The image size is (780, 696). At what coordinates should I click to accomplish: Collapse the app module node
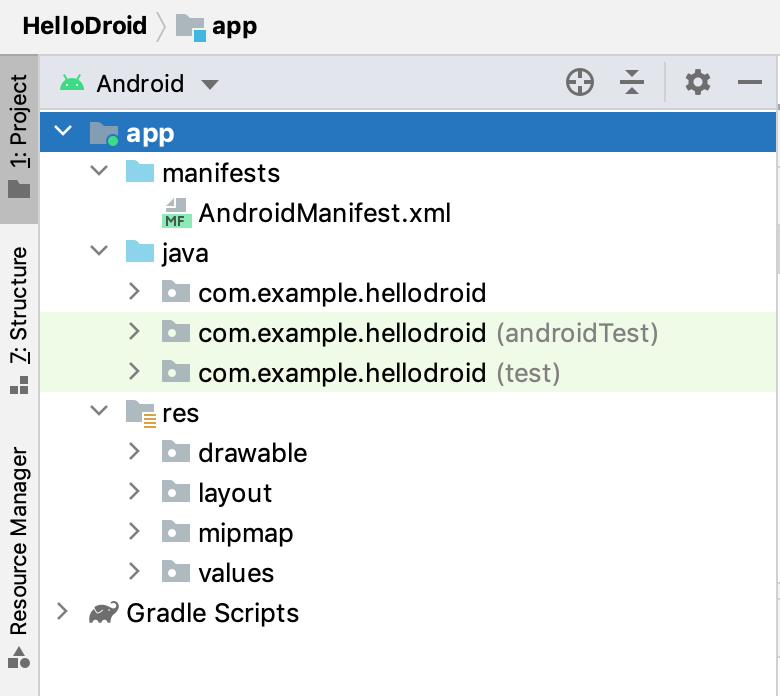point(63,131)
